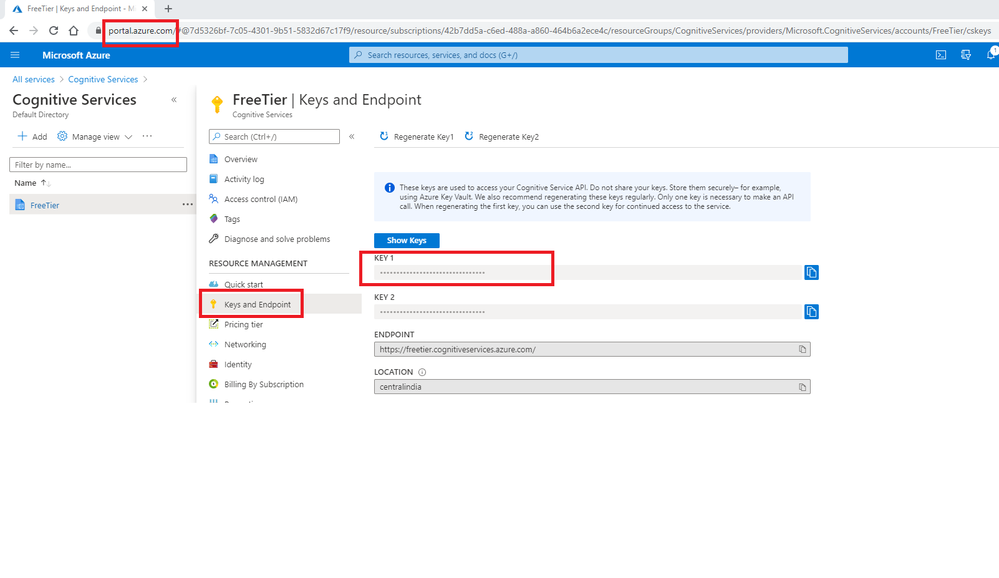Click the Regenerate Key2 button

click(x=501, y=137)
